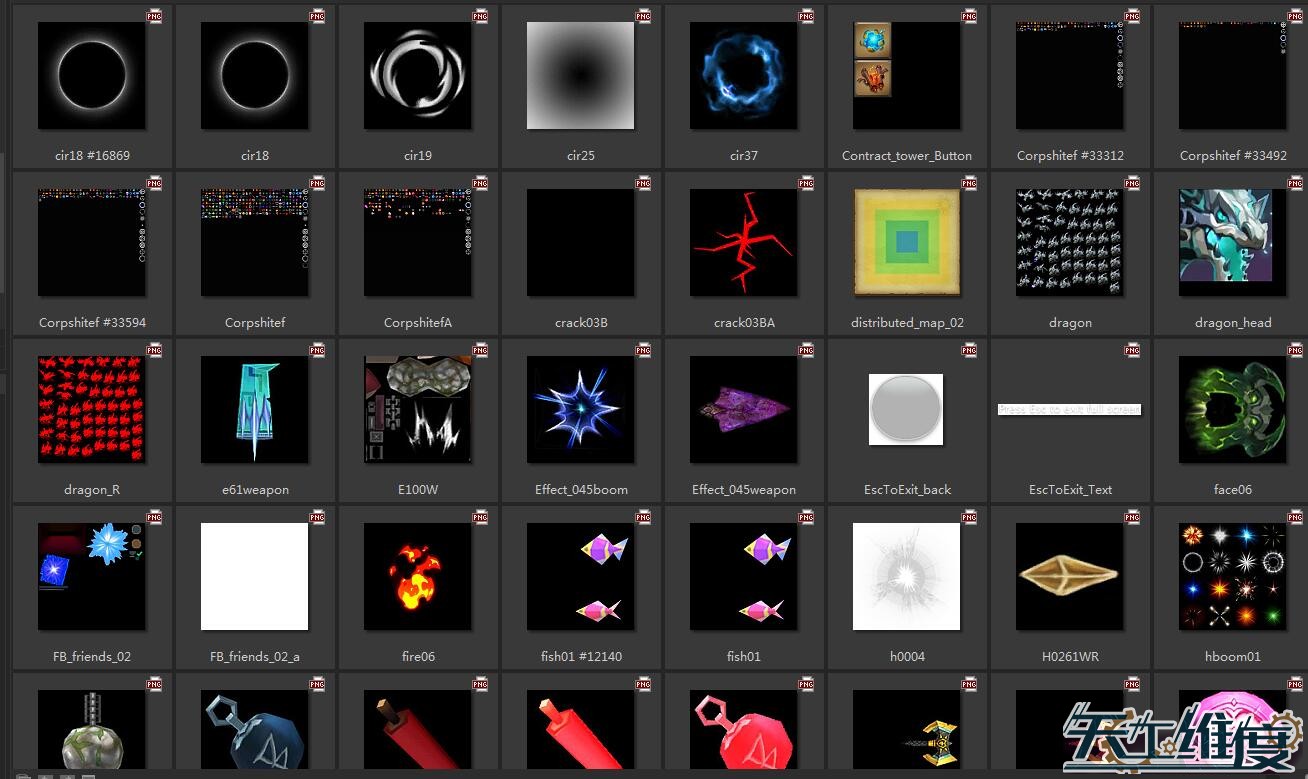This screenshot has height=779, width=1308.
Task: Click the EscToExit_Text file name label
Action: tap(1070, 490)
